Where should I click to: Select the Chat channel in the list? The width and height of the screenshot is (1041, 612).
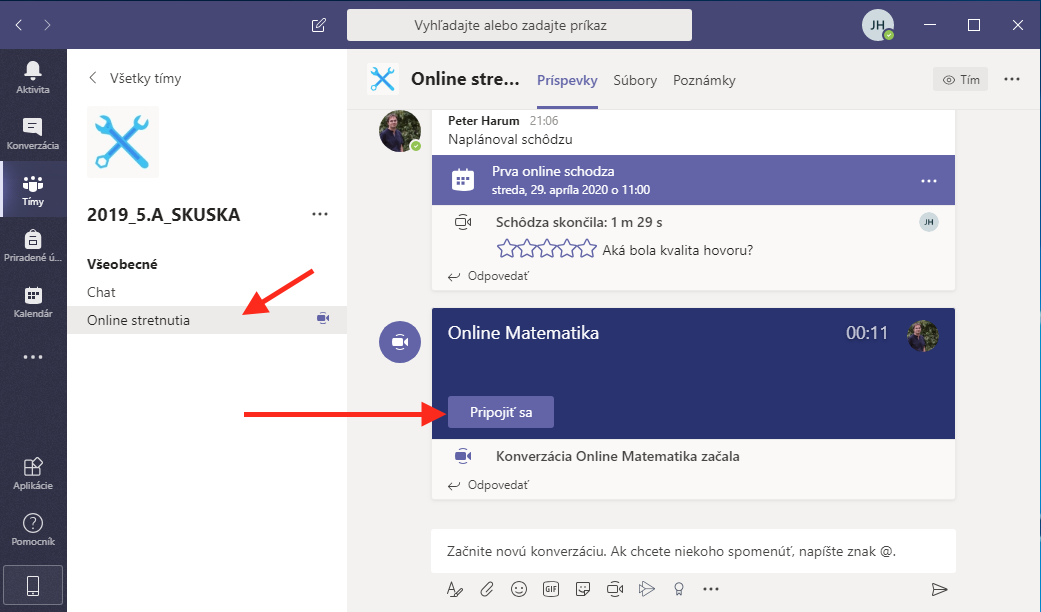tap(102, 292)
